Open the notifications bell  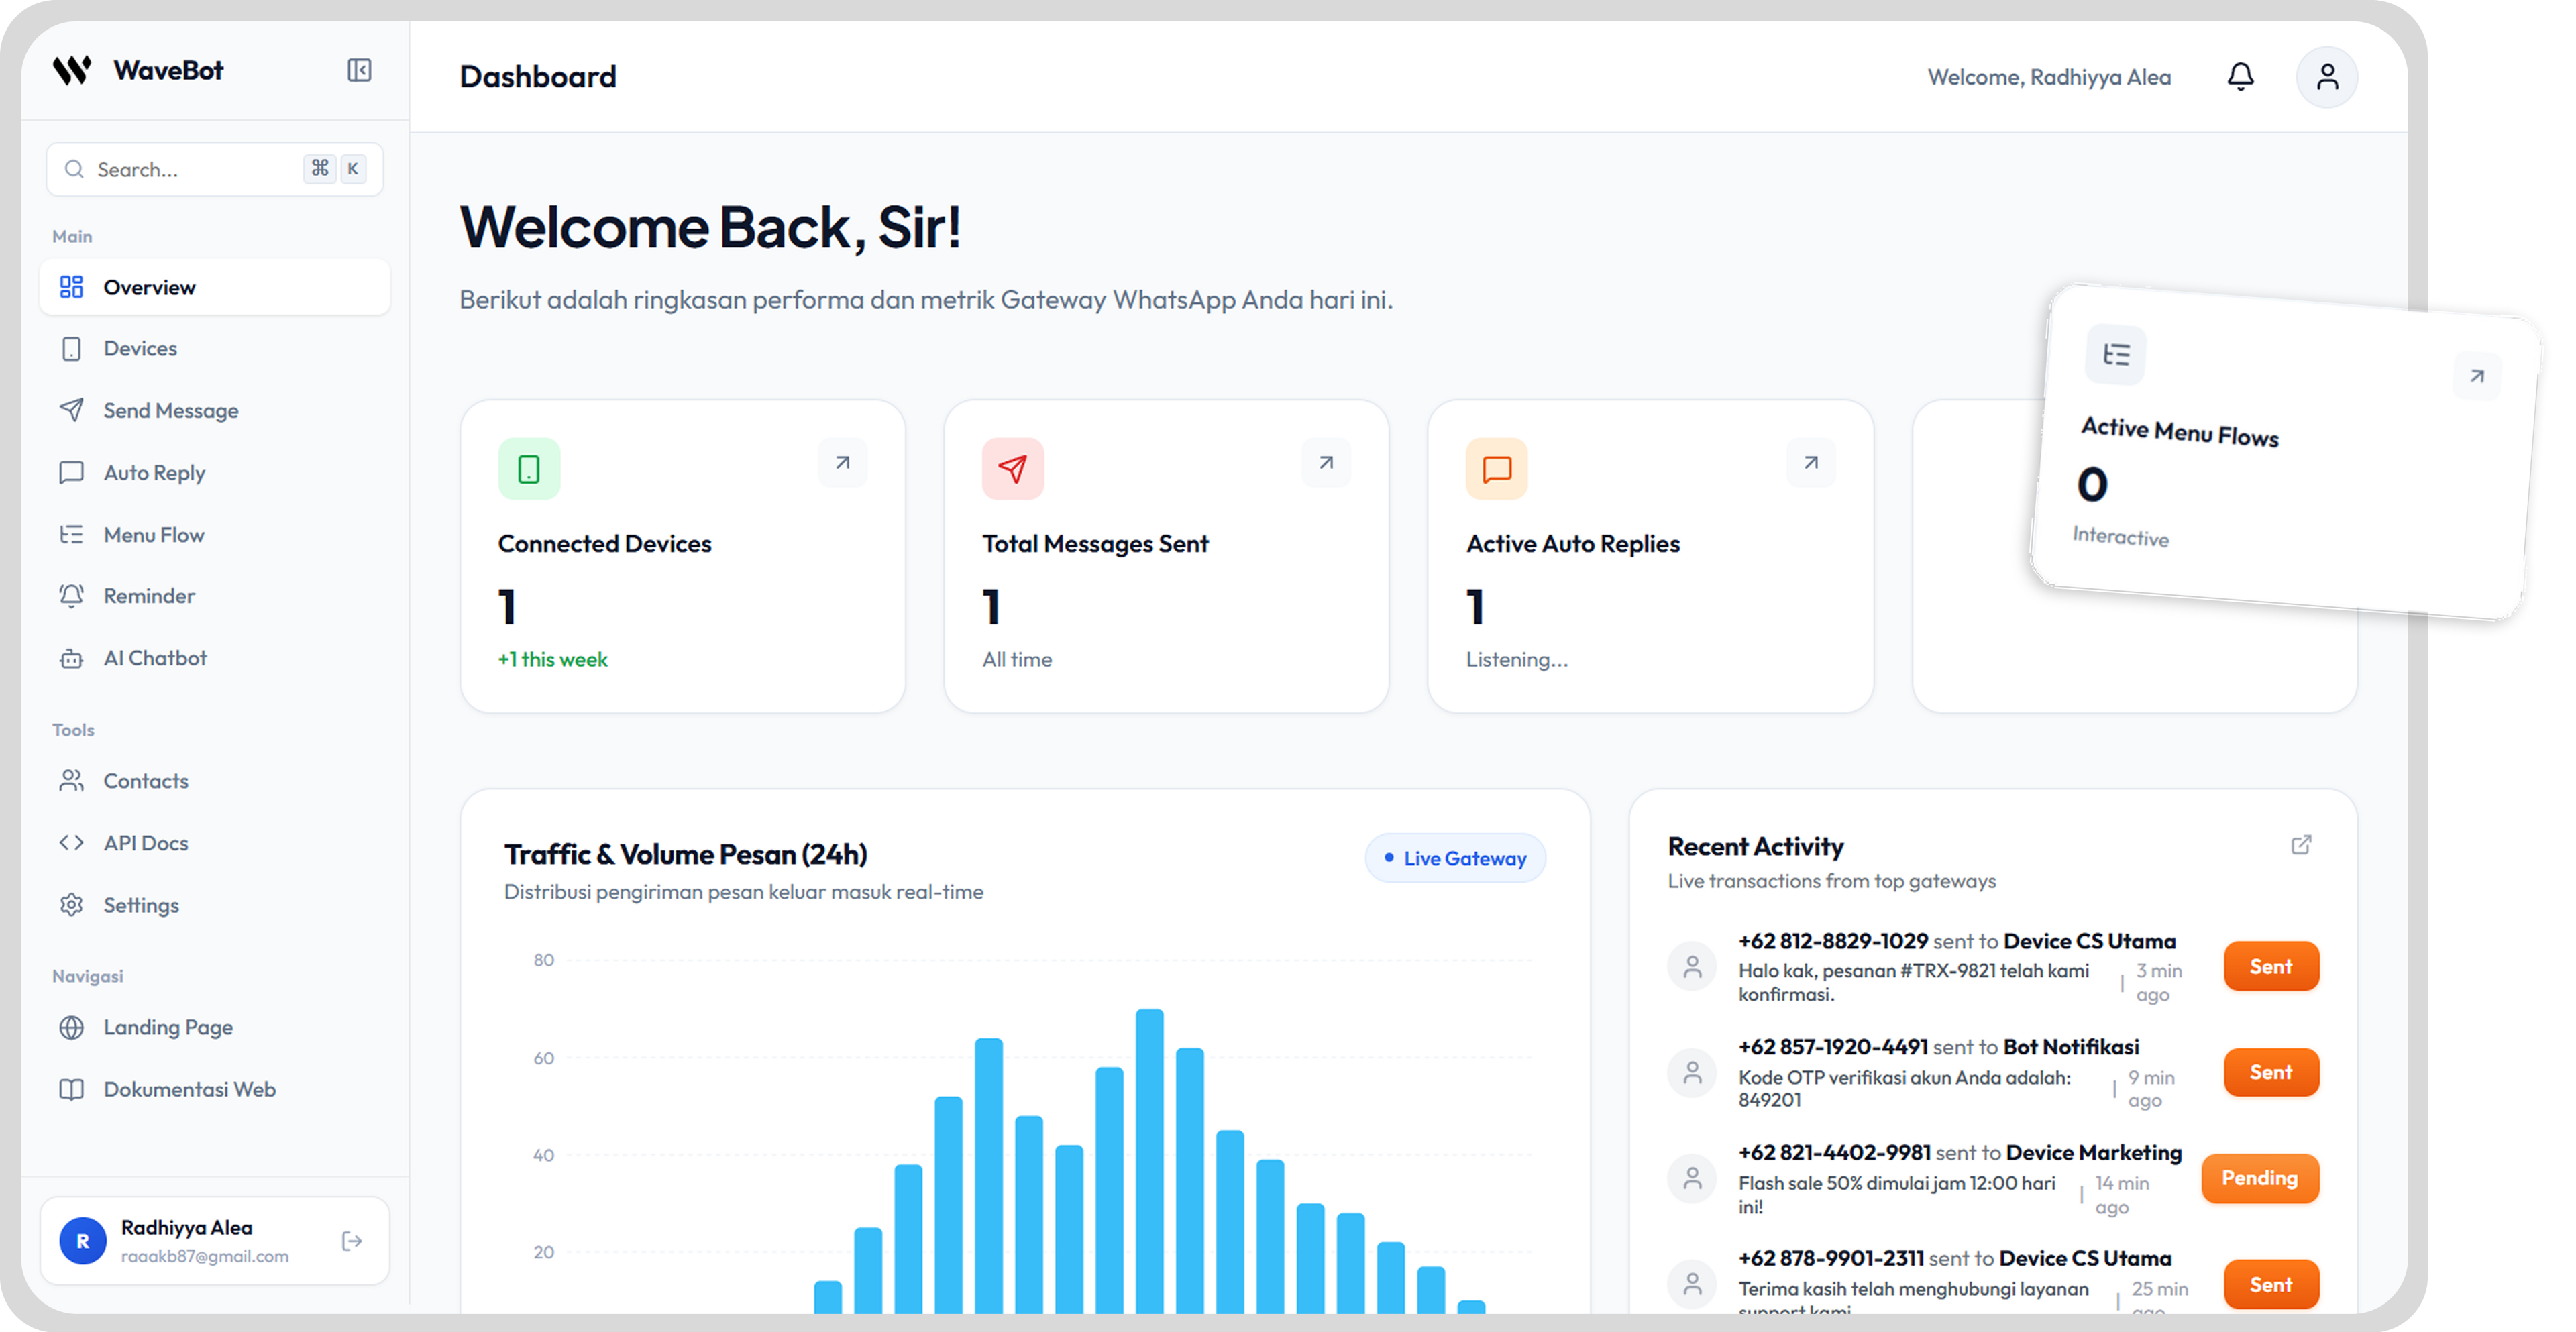(x=2240, y=77)
